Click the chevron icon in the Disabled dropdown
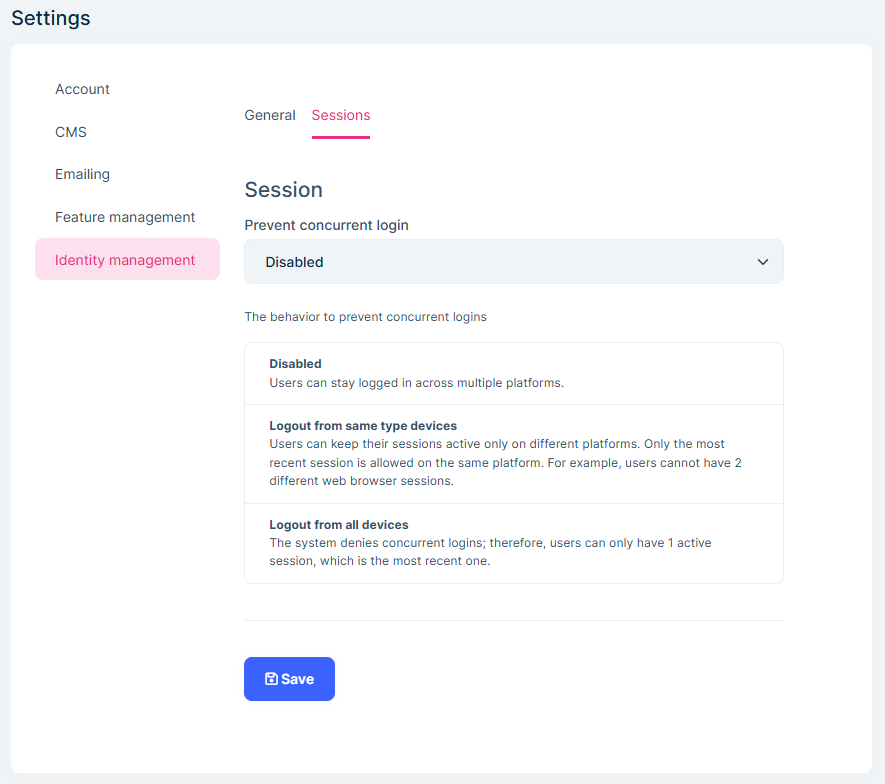Screen dimensions: 885x784 tap(763, 261)
